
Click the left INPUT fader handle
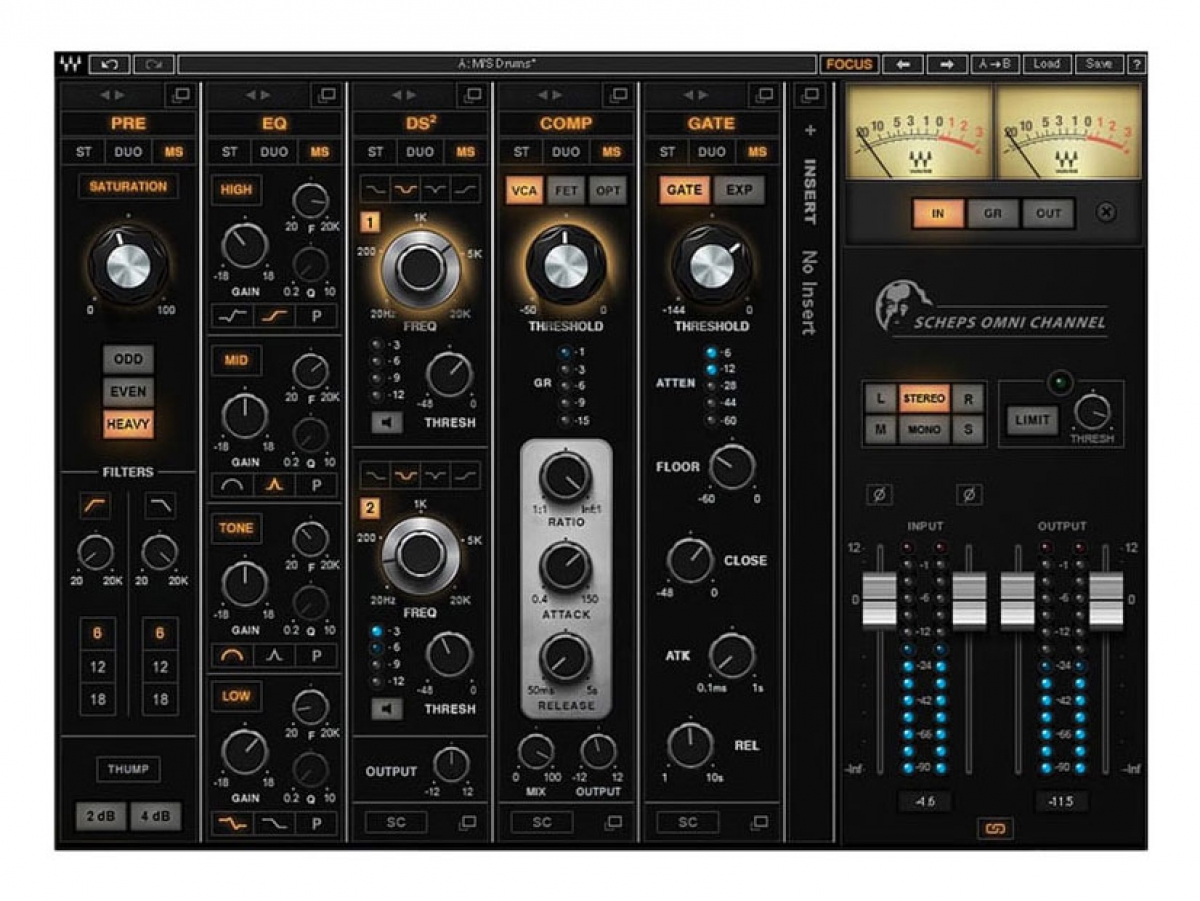[880, 600]
